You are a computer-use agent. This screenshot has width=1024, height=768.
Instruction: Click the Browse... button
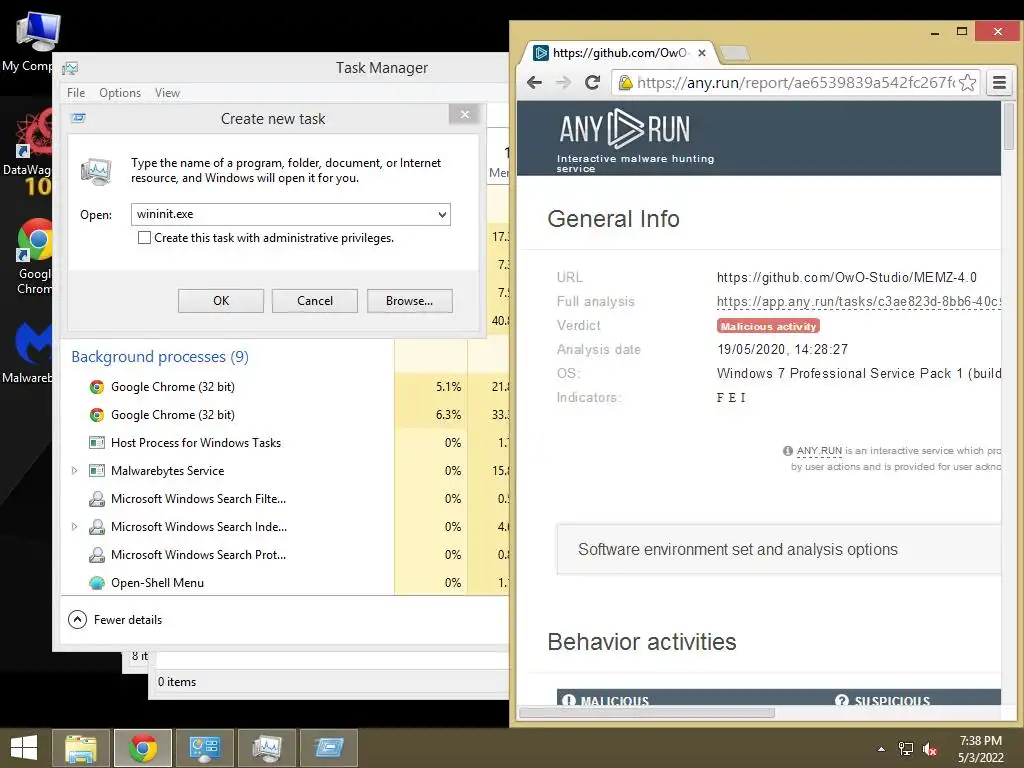(409, 300)
